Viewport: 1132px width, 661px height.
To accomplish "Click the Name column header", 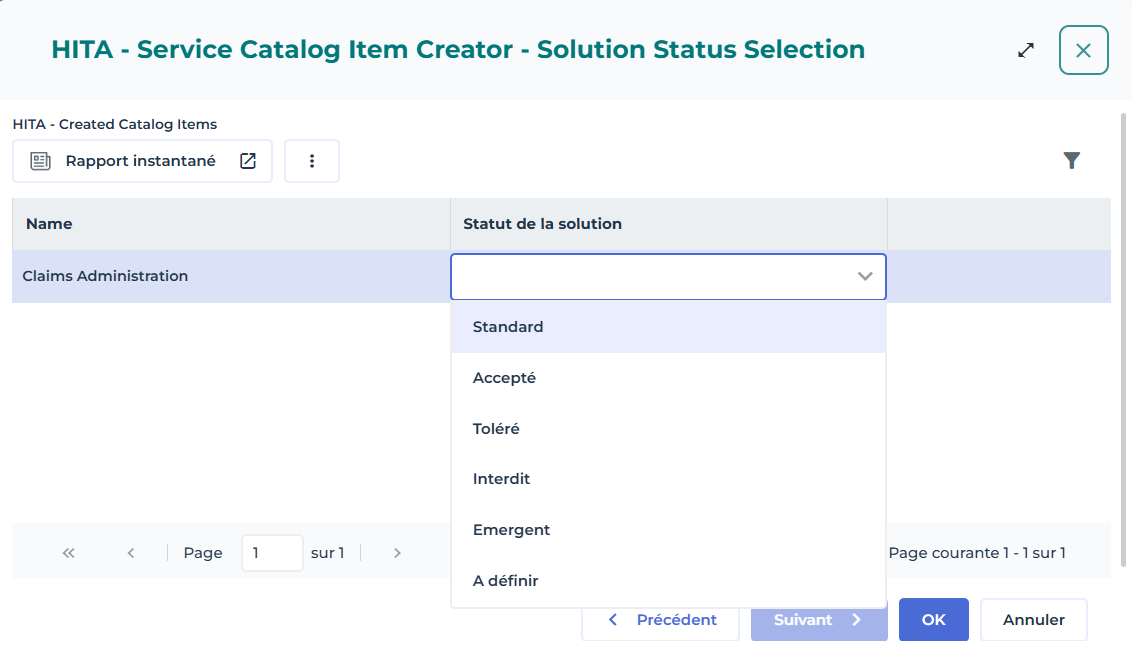I will pyautogui.click(x=49, y=224).
